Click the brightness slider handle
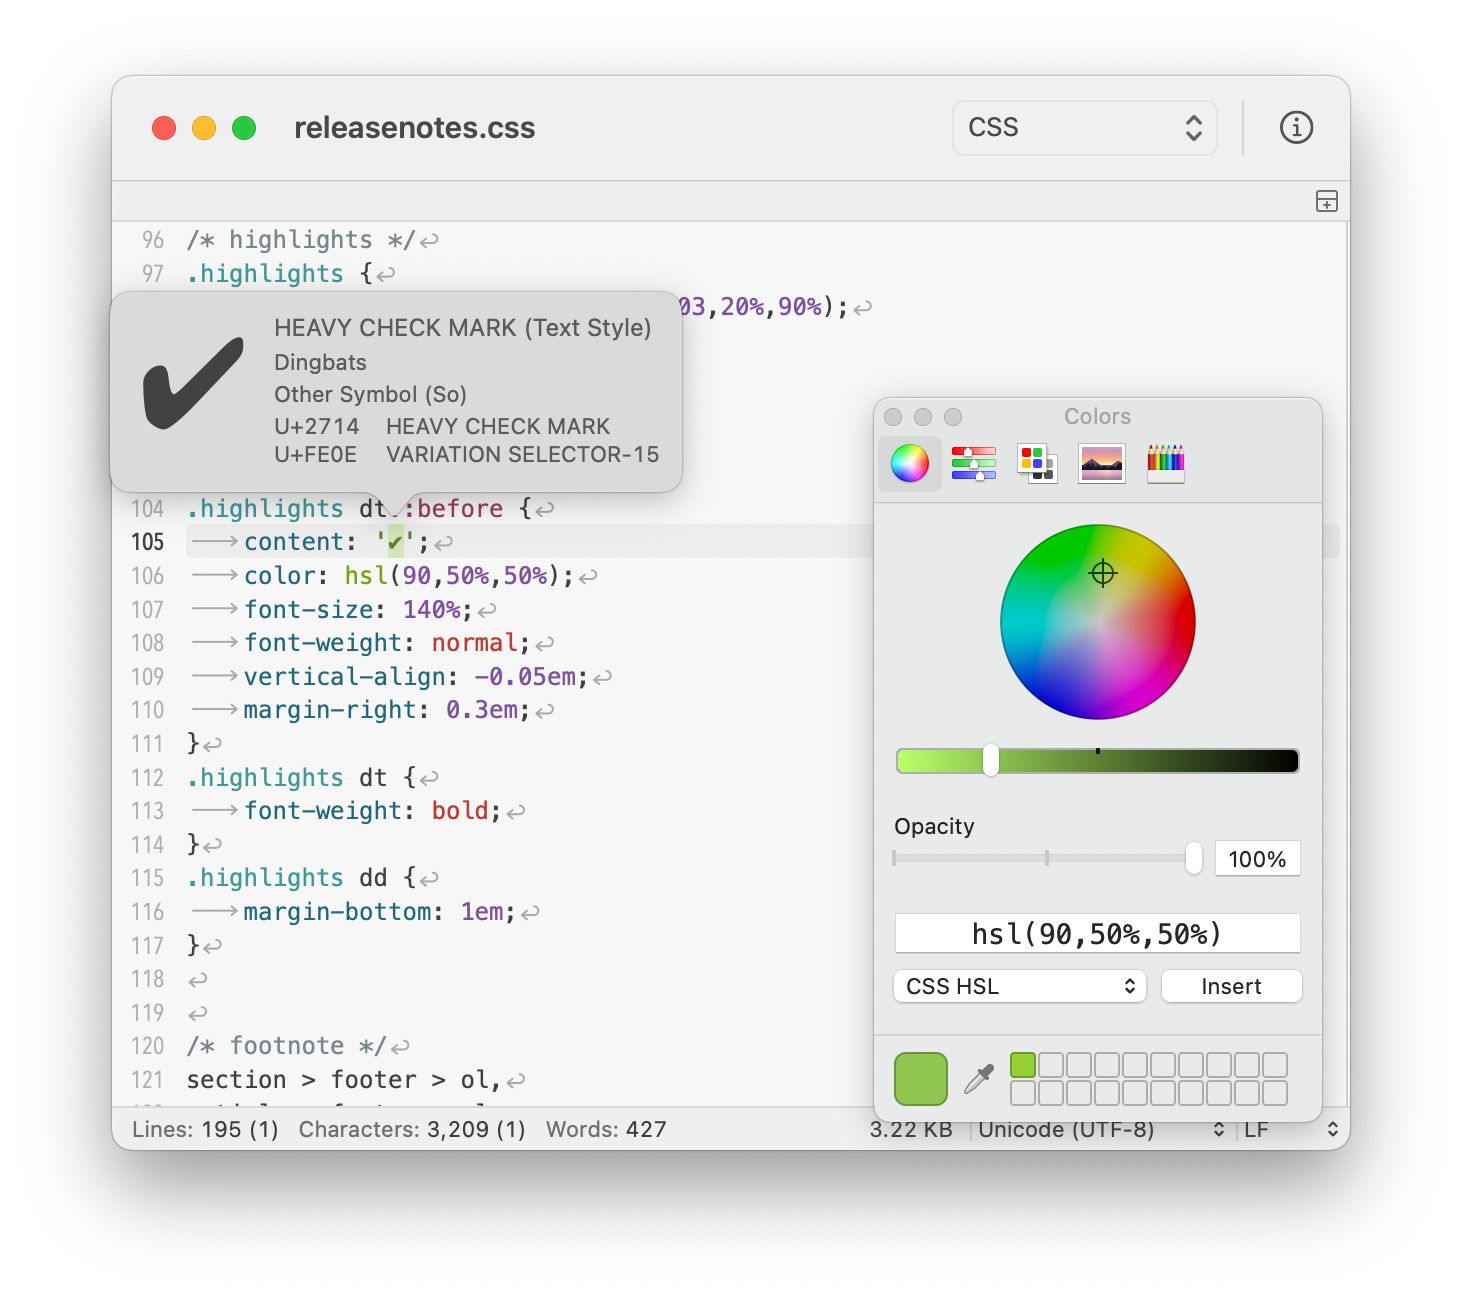The image size is (1464, 1298). coord(991,760)
